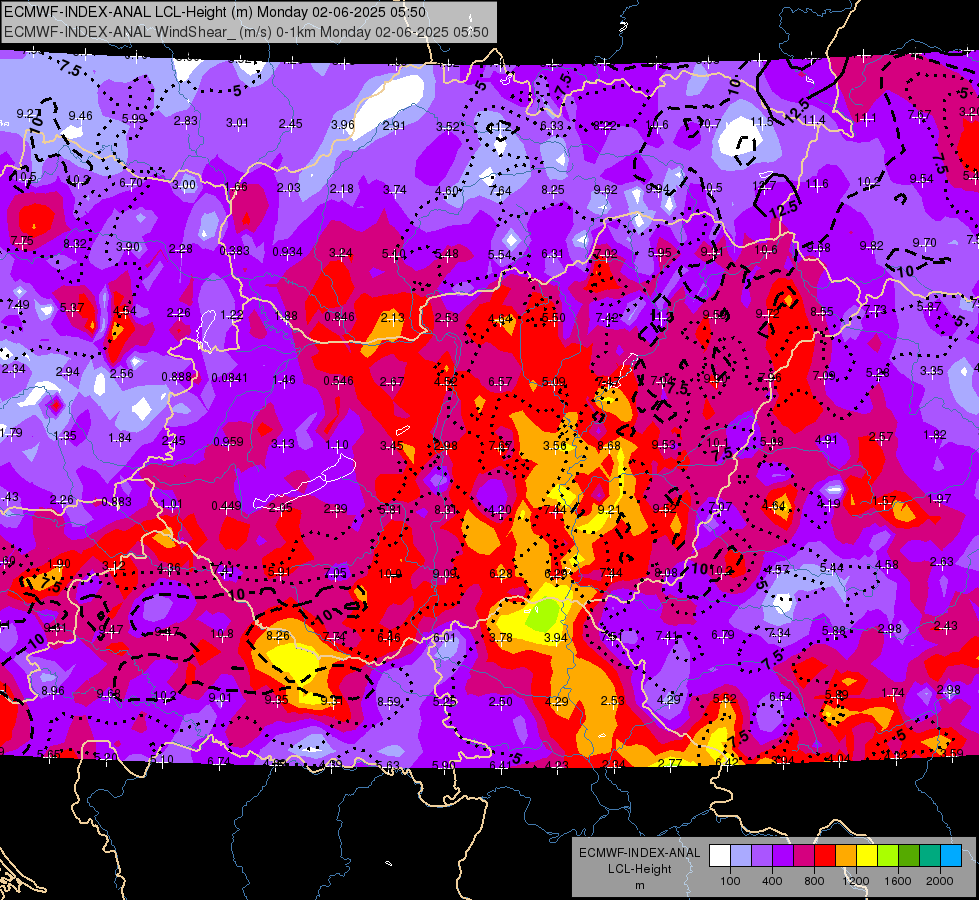Click the wind shear value '6.28'
The image size is (979, 900).
[x=501, y=573]
